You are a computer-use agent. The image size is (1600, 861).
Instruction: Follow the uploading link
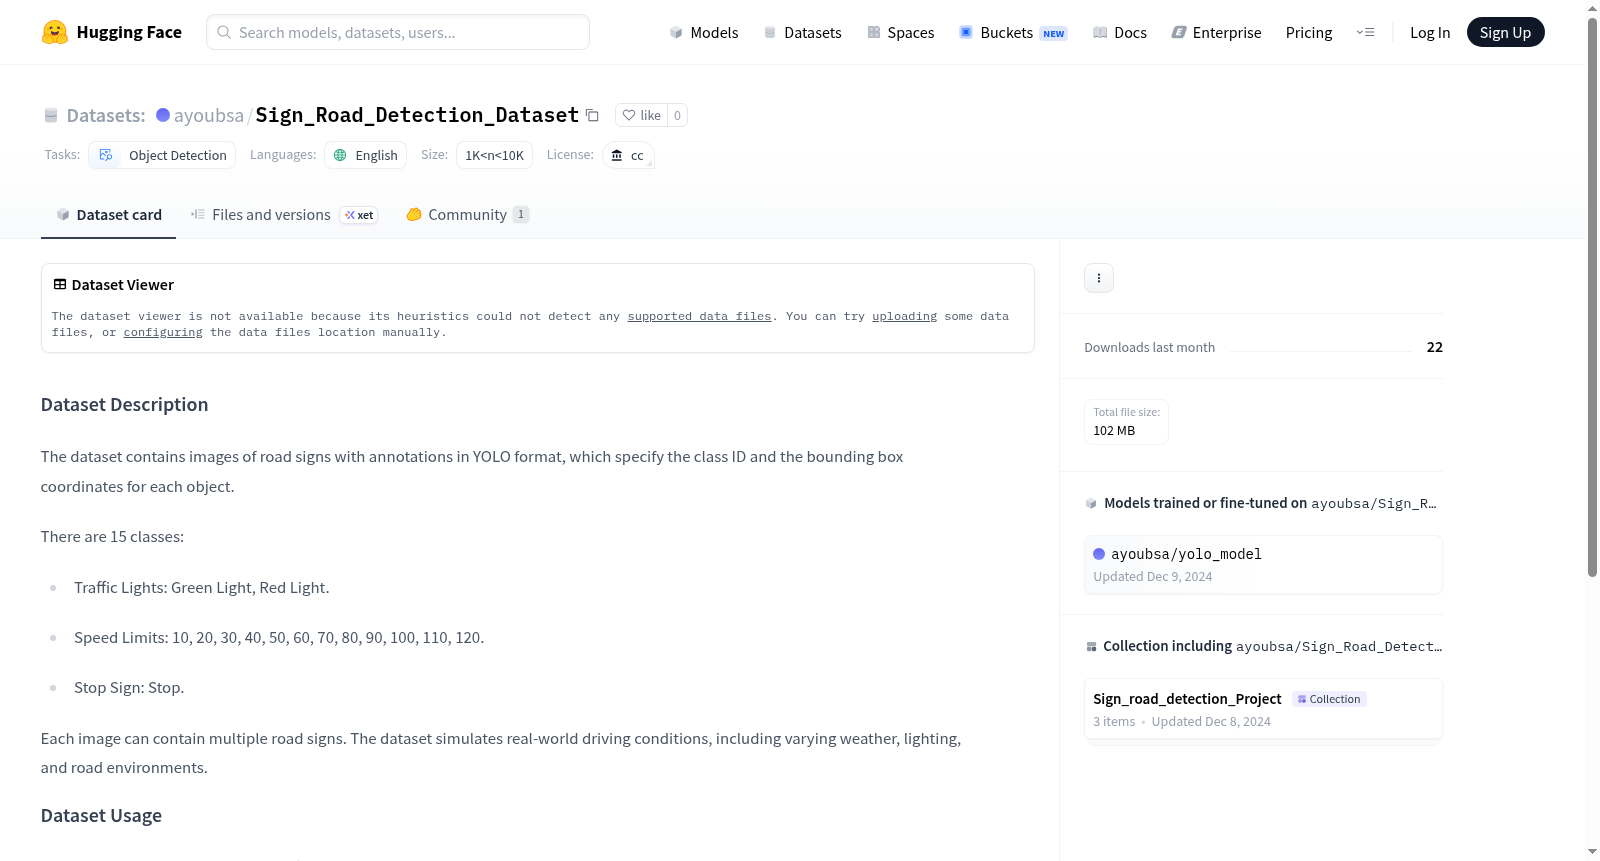click(x=904, y=316)
